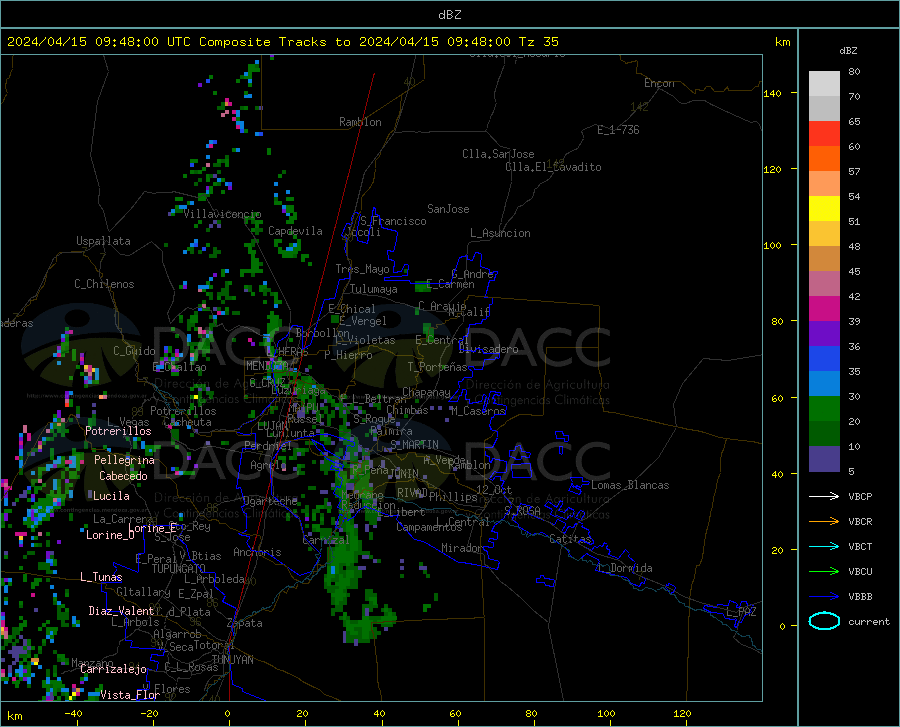This screenshot has width=900, height=727.
Task: Click the SanJose map label
Action: click(x=448, y=209)
